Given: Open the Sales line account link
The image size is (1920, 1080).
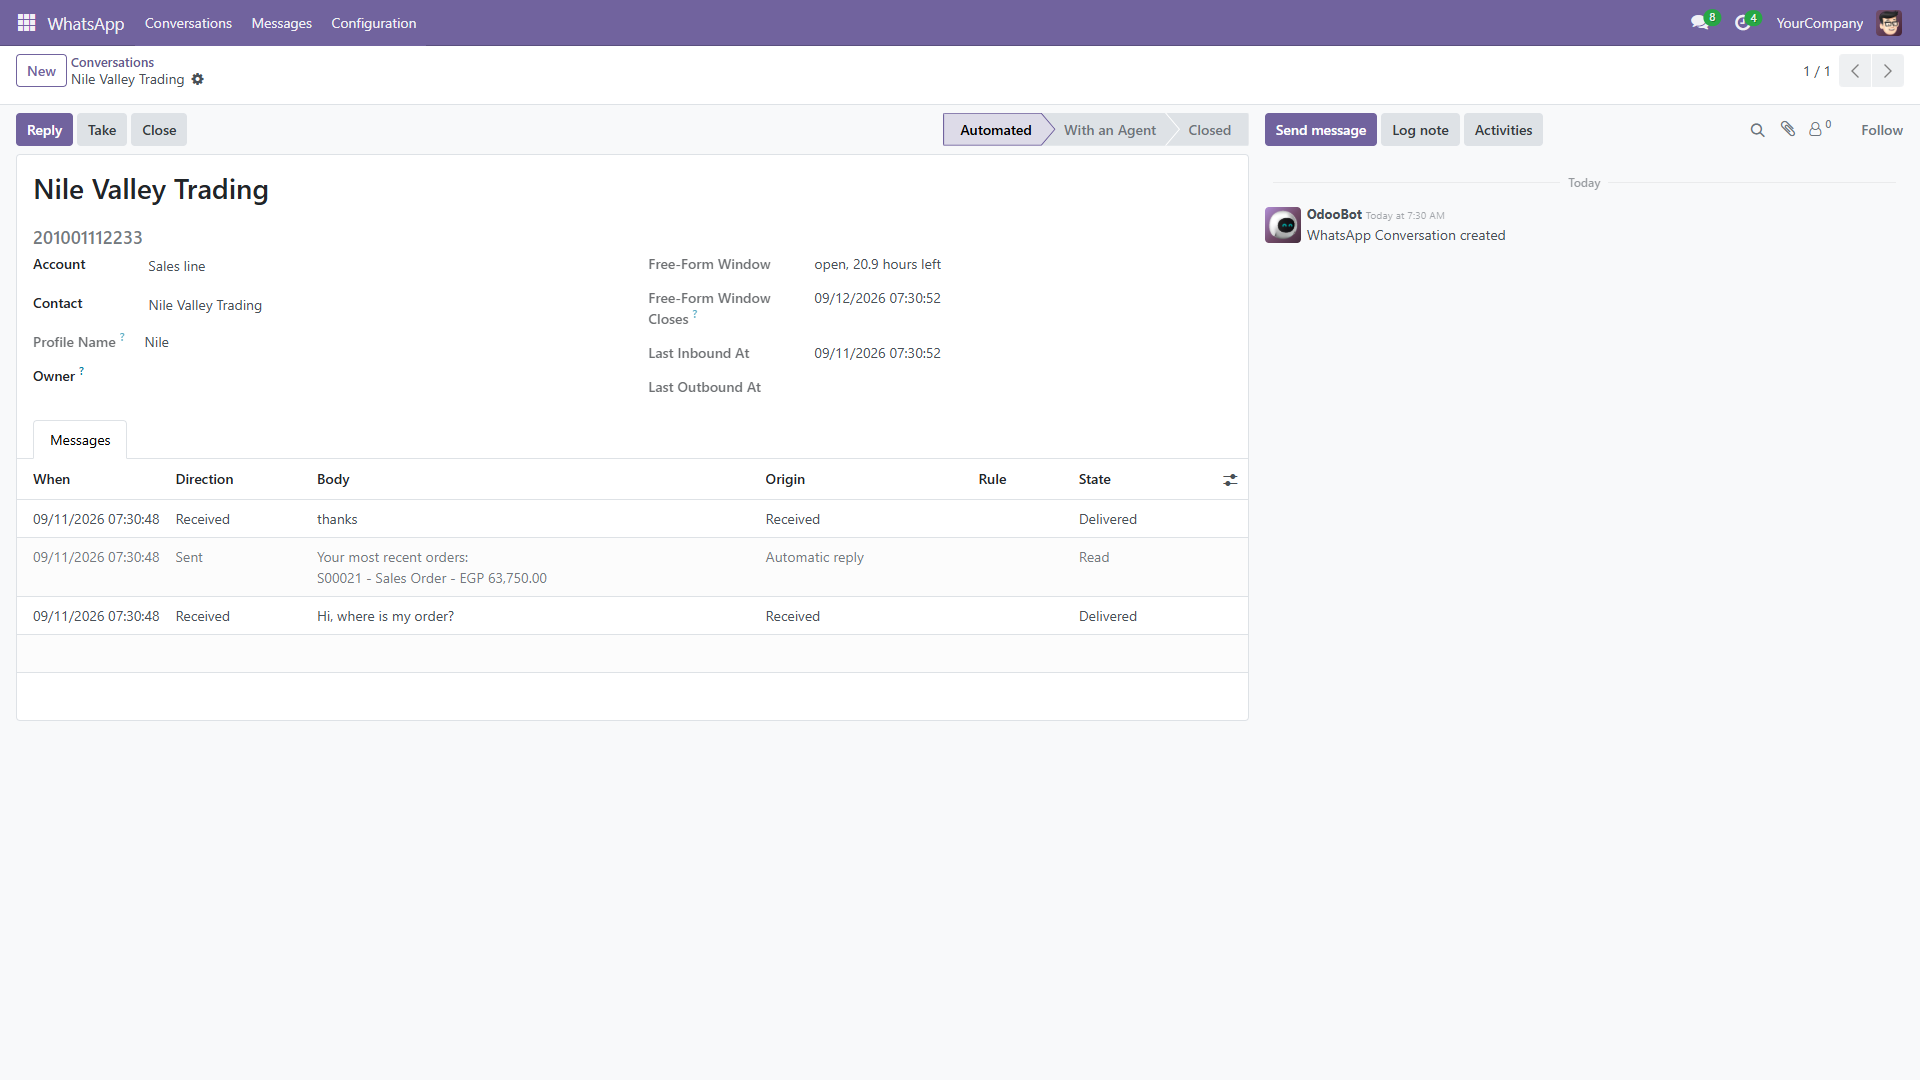Looking at the screenshot, I should coord(177,266).
